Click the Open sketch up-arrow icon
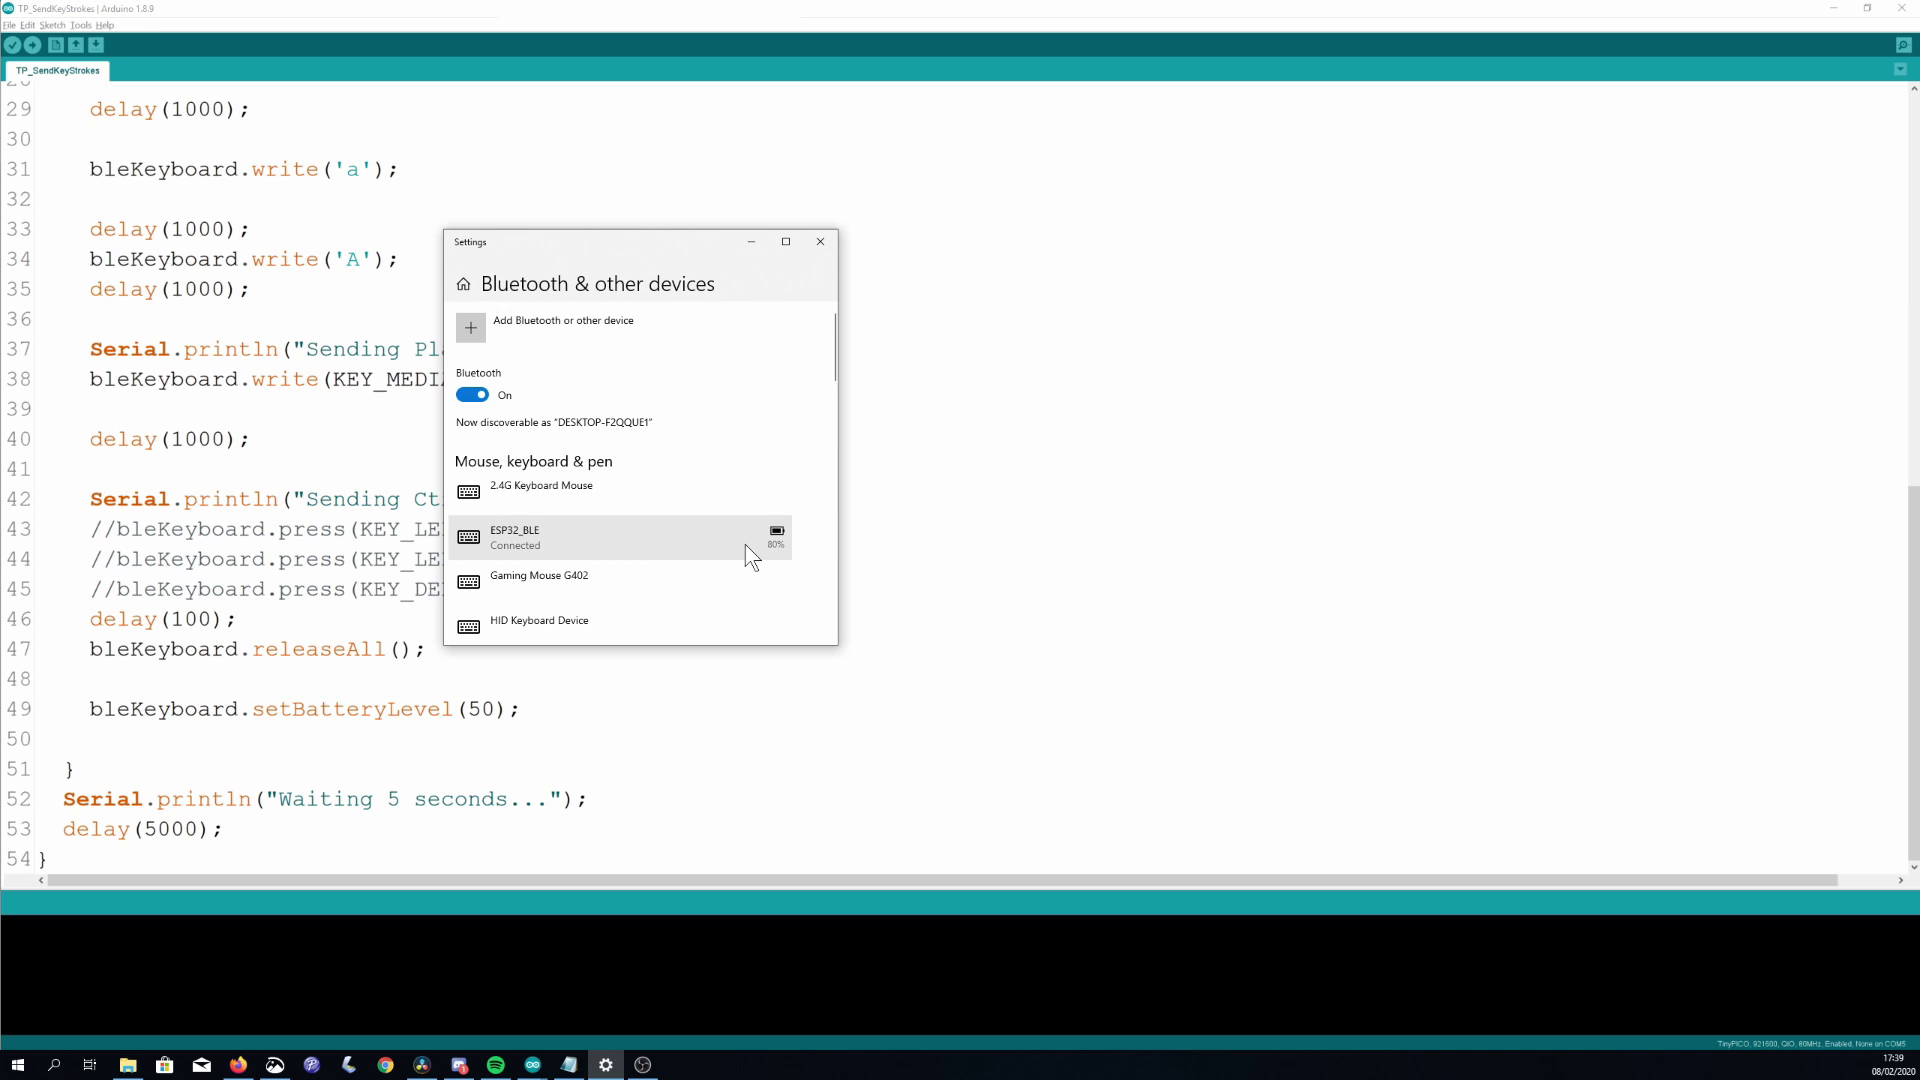Image resolution: width=1920 pixels, height=1080 pixels. [x=76, y=45]
